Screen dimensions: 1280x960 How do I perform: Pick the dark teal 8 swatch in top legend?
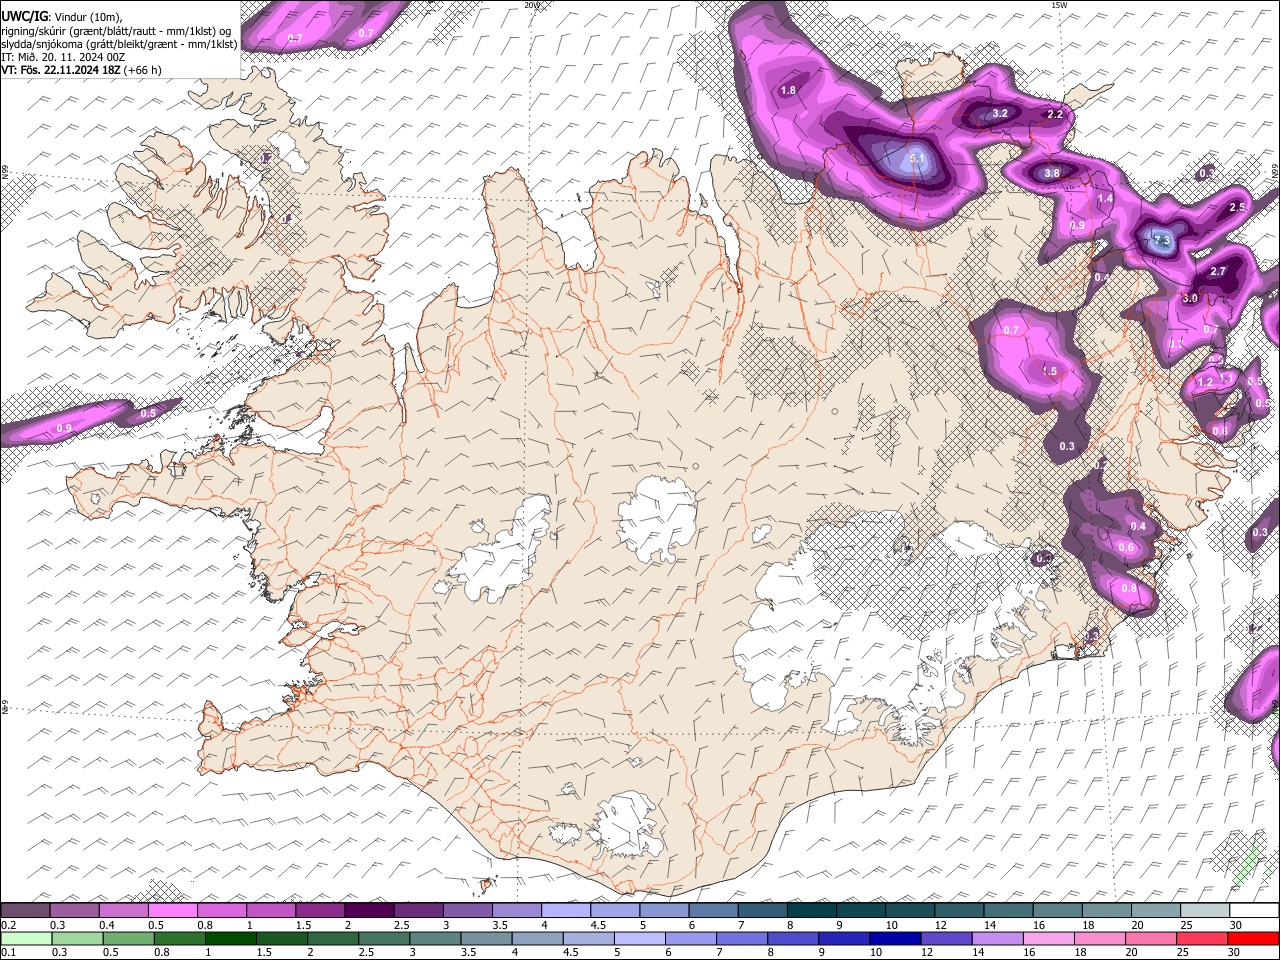[811, 911]
